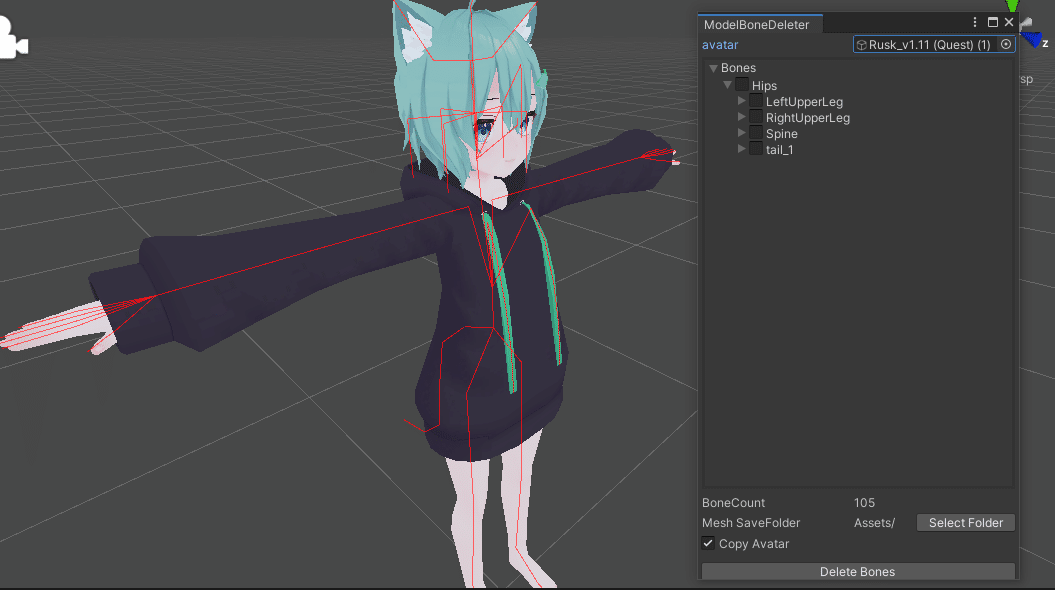The height and width of the screenshot is (590, 1055).
Task: Open the avatar object picker circle
Action: 1006,44
